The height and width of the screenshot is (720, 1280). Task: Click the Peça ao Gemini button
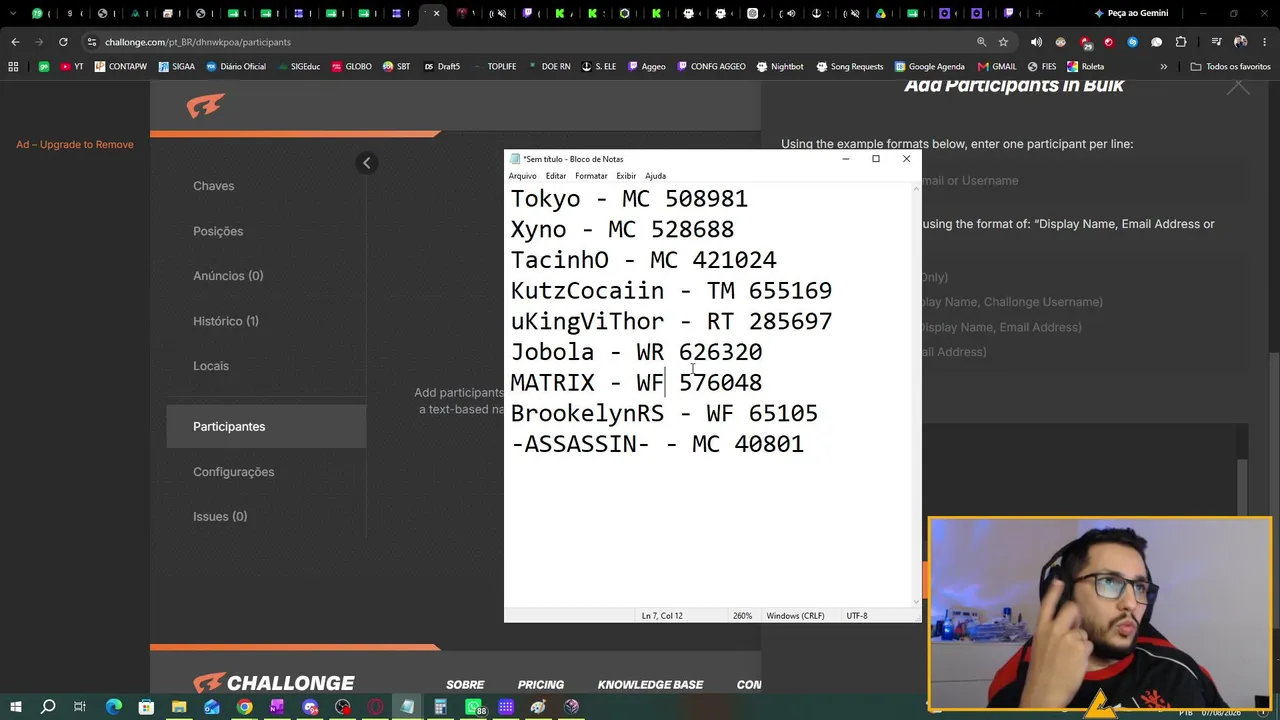(1130, 13)
